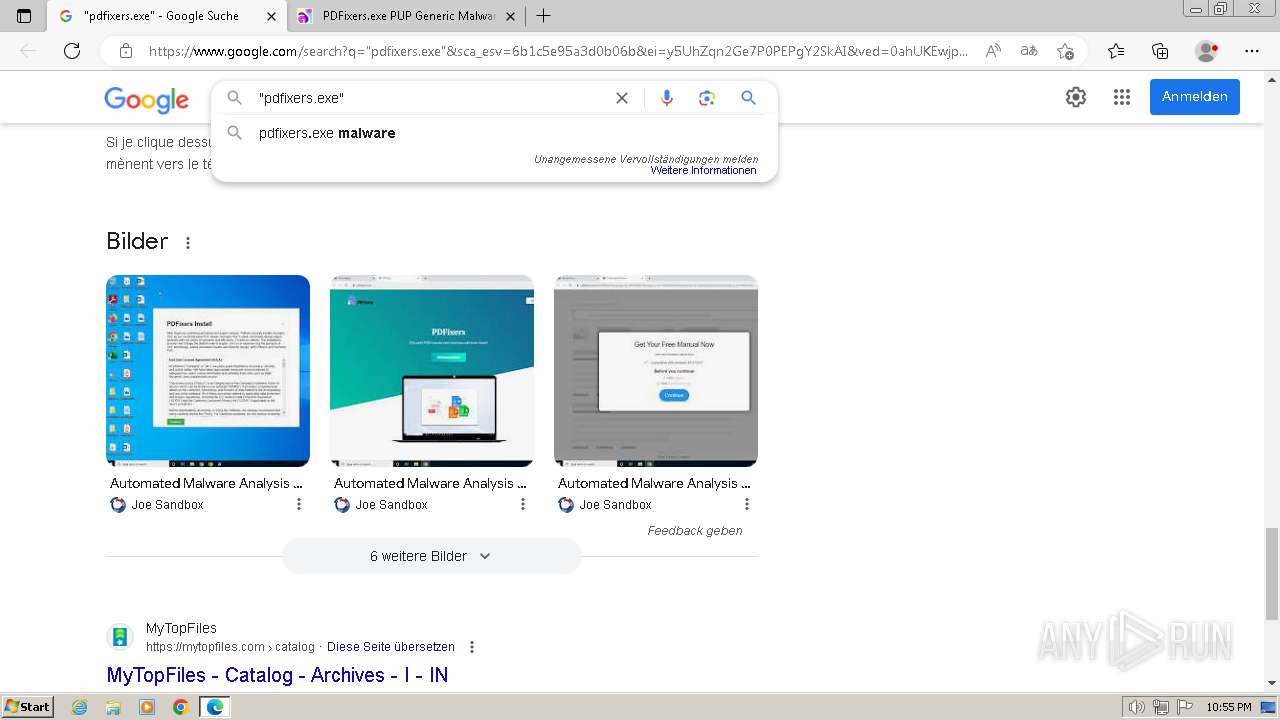Open the volume icon in system tray
Image resolution: width=1280 pixels, height=720 pixels.
pyautogui.click(x=1137, y=707)
